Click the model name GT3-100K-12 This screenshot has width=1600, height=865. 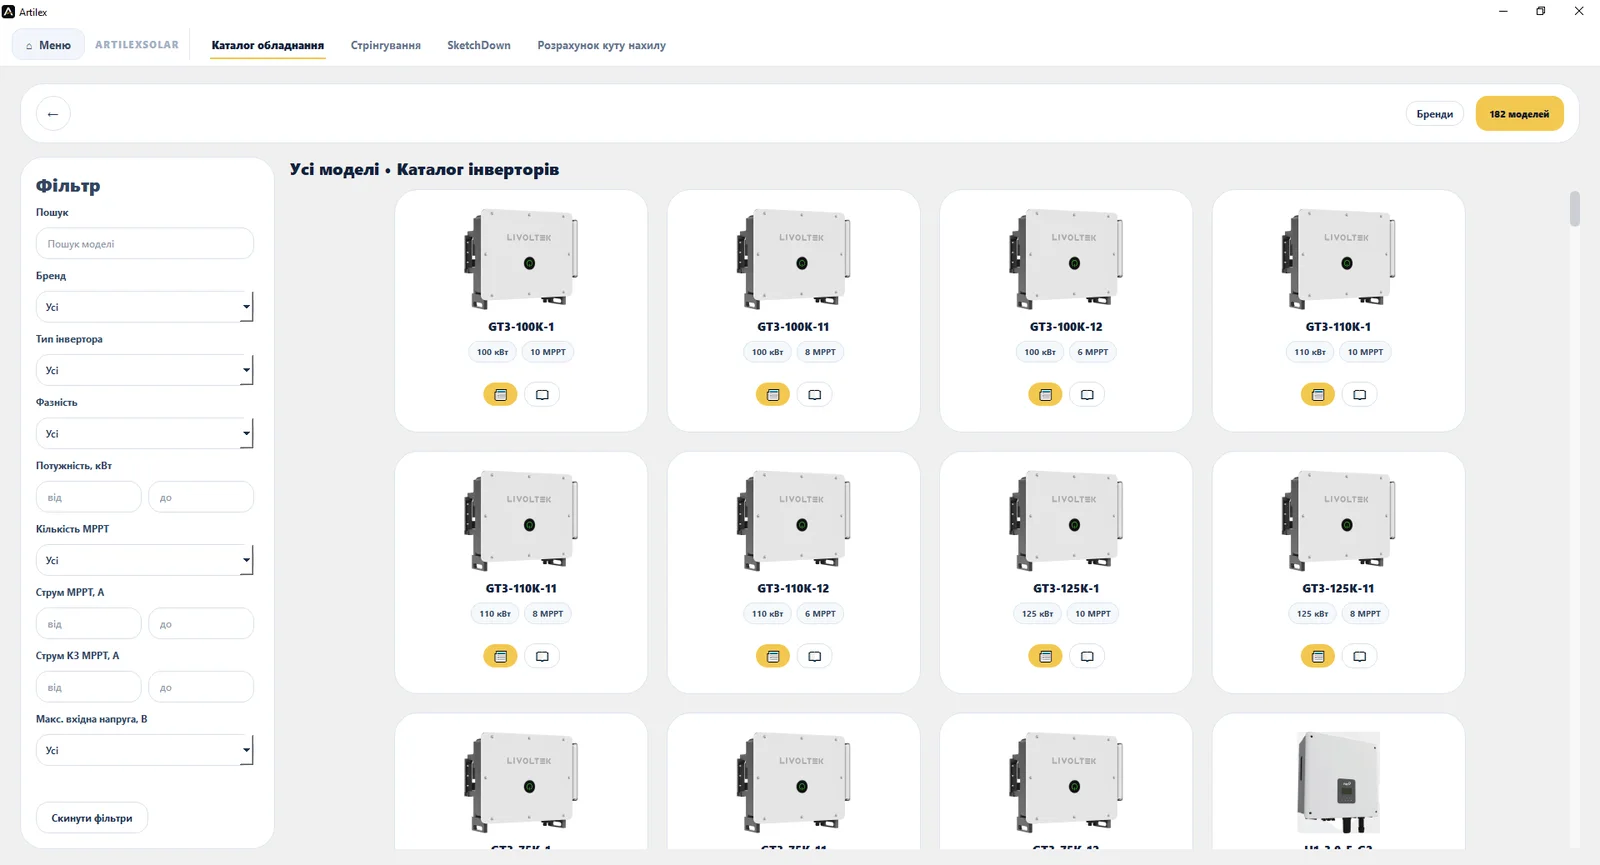1066,327
